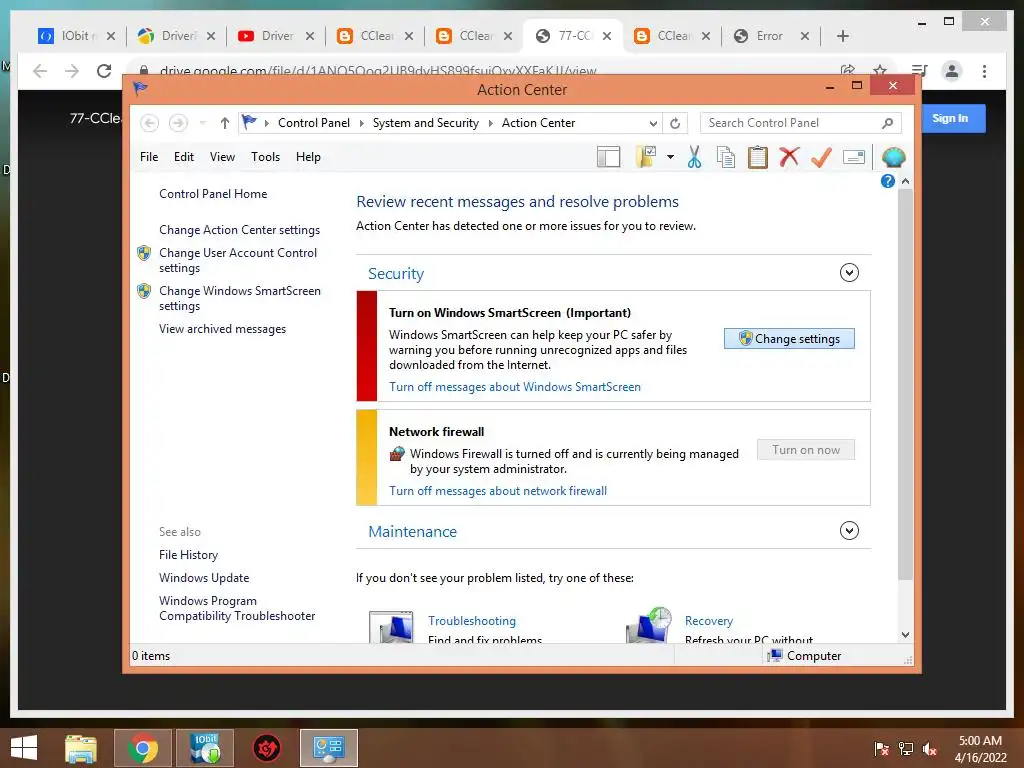This screenshot has width=1024, height=768.
Task: Click the search magnifier in Control Panel search
Action: click(x=888, y=123)
